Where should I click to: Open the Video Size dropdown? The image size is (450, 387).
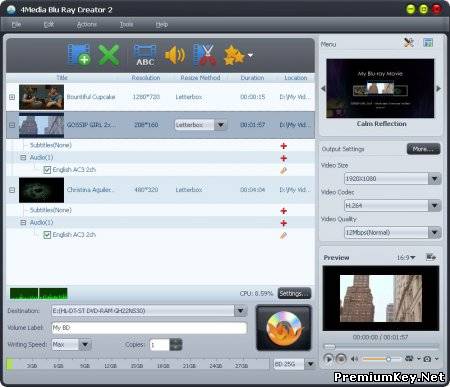point(434,179)
